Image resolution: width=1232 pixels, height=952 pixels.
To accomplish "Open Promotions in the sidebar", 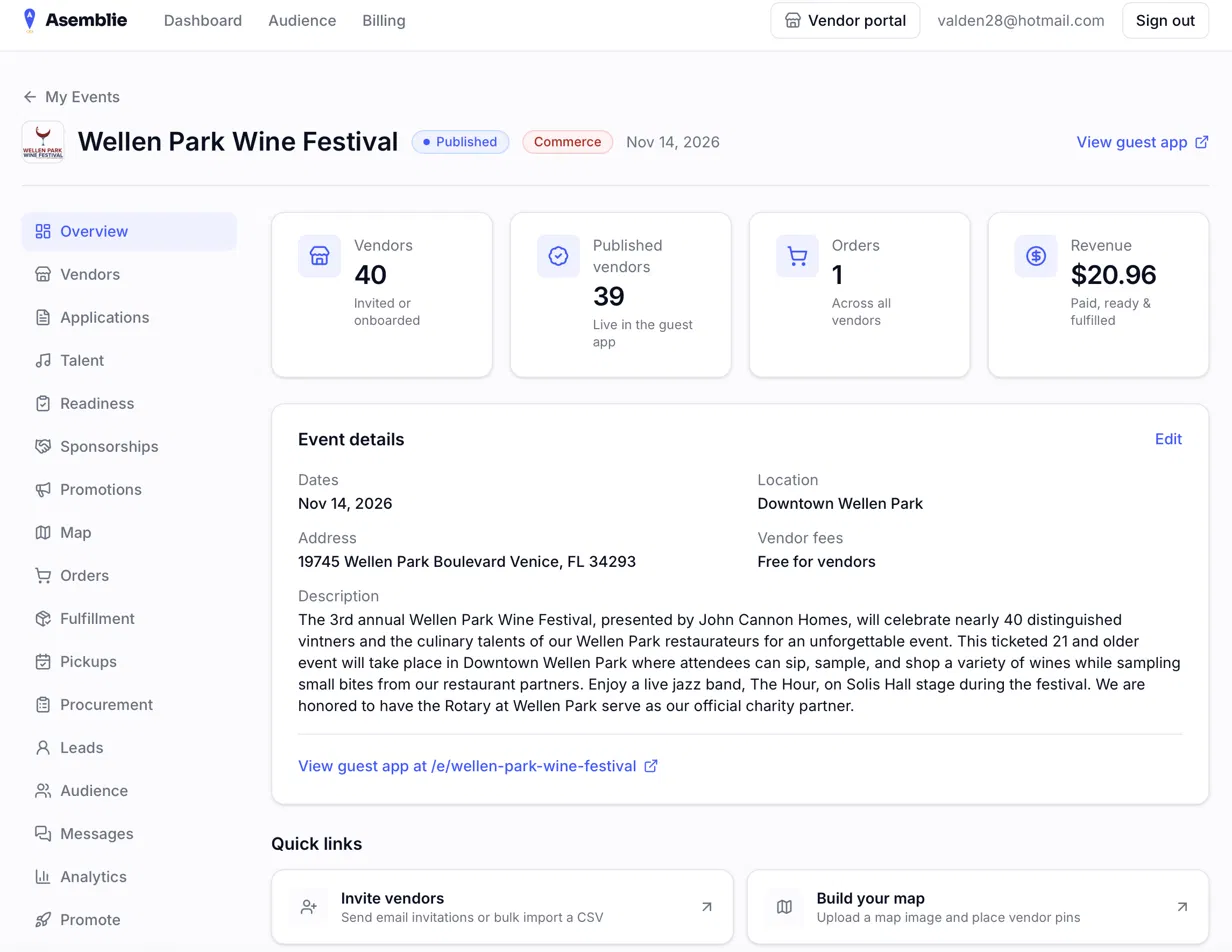I will (129, 489).
